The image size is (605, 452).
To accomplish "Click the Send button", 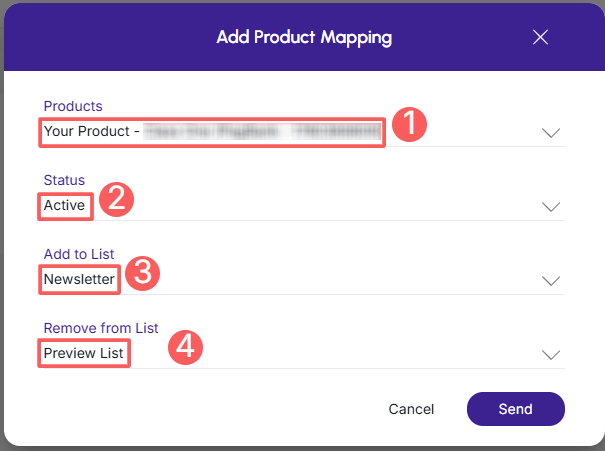I will pyautogui.click(x=515, y=409).
